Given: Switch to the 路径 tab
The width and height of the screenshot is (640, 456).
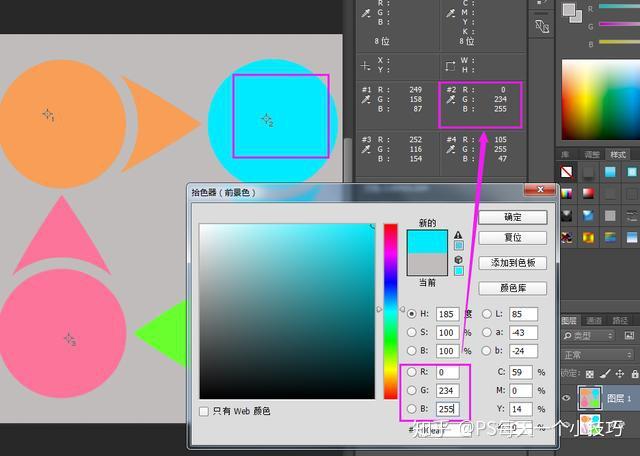Looking at the screenshot, I should click(x=620, y=320).
